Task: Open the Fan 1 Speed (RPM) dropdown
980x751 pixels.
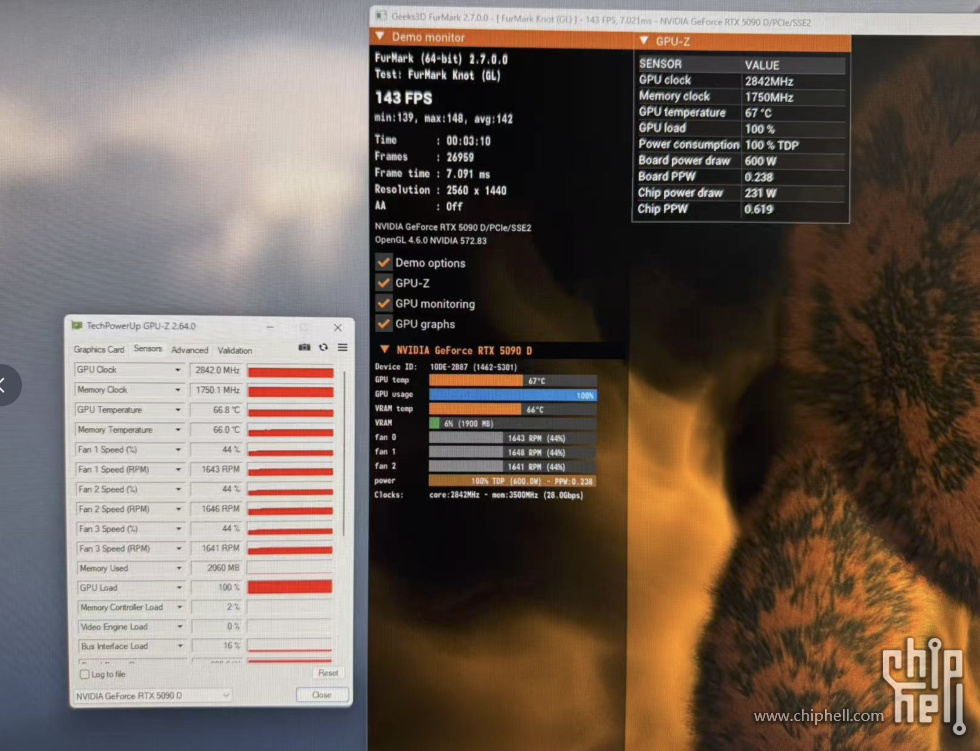Action: coord(178,469)
